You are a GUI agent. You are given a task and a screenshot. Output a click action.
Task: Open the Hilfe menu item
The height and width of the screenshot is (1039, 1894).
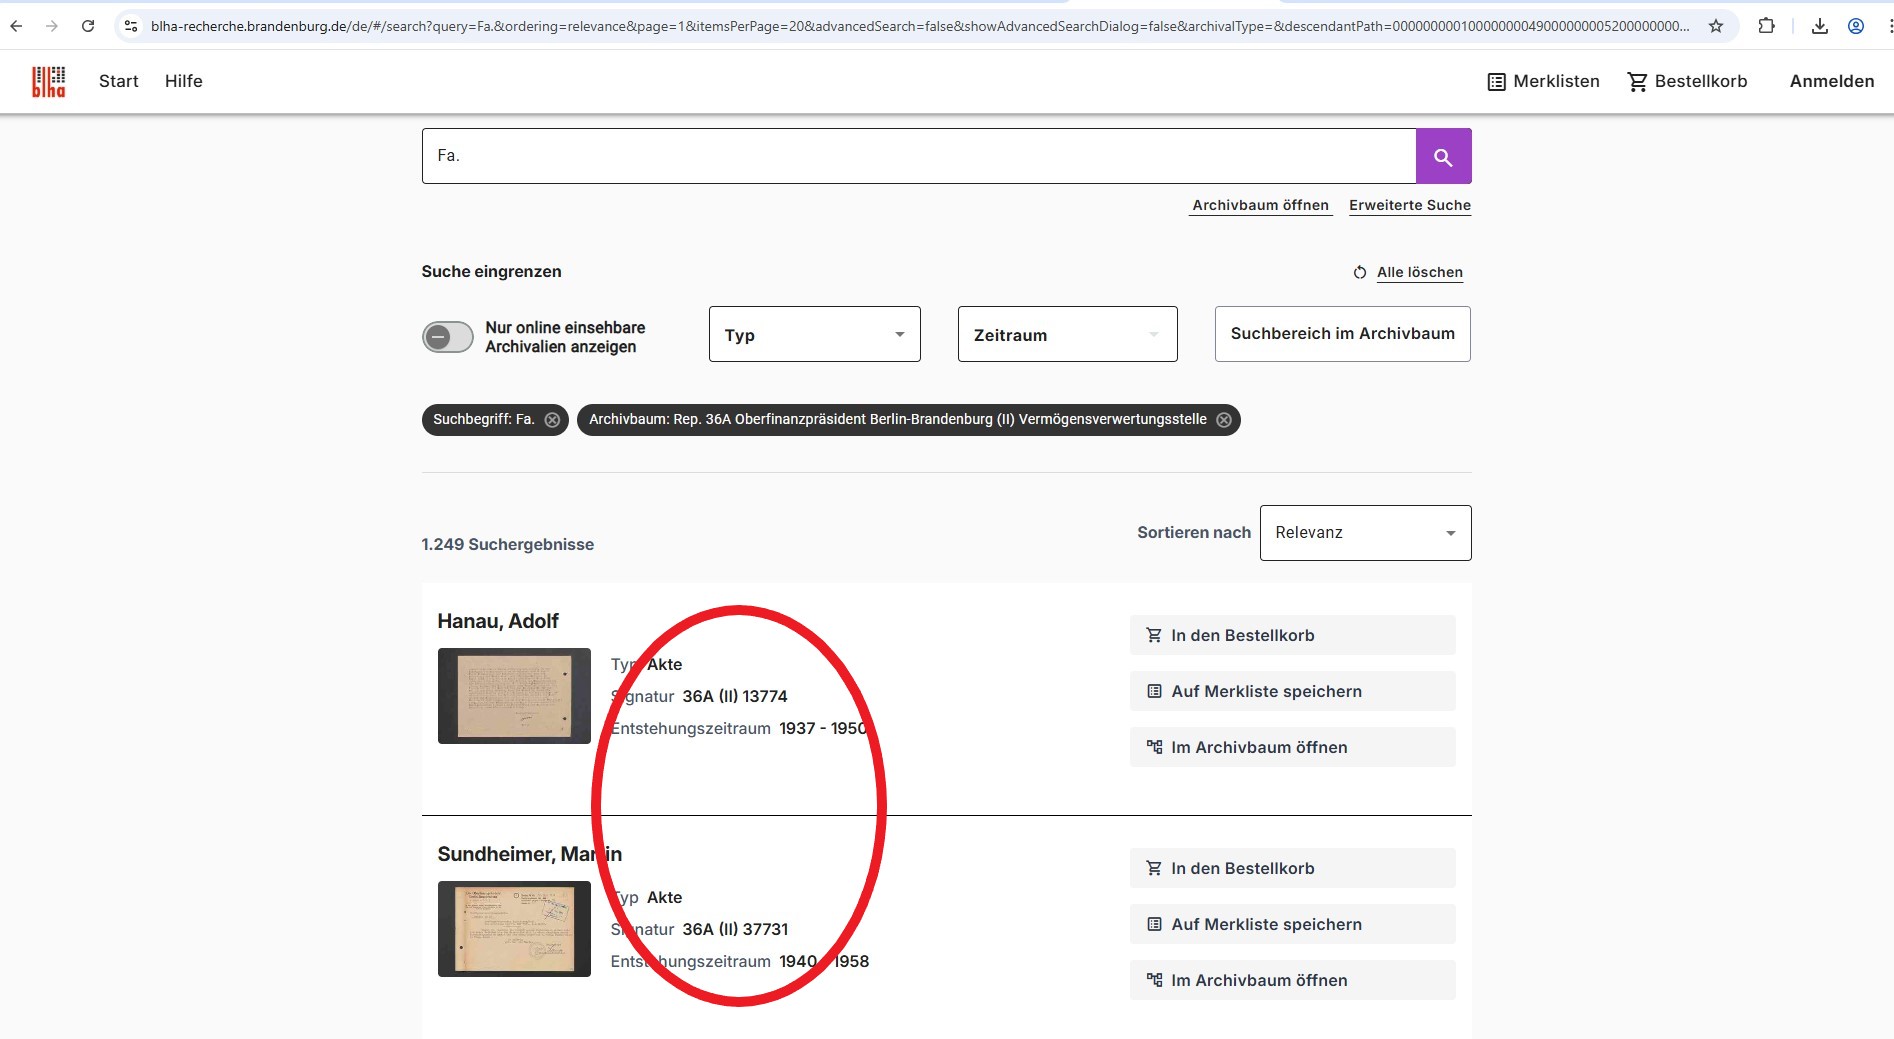click(184, 81)
